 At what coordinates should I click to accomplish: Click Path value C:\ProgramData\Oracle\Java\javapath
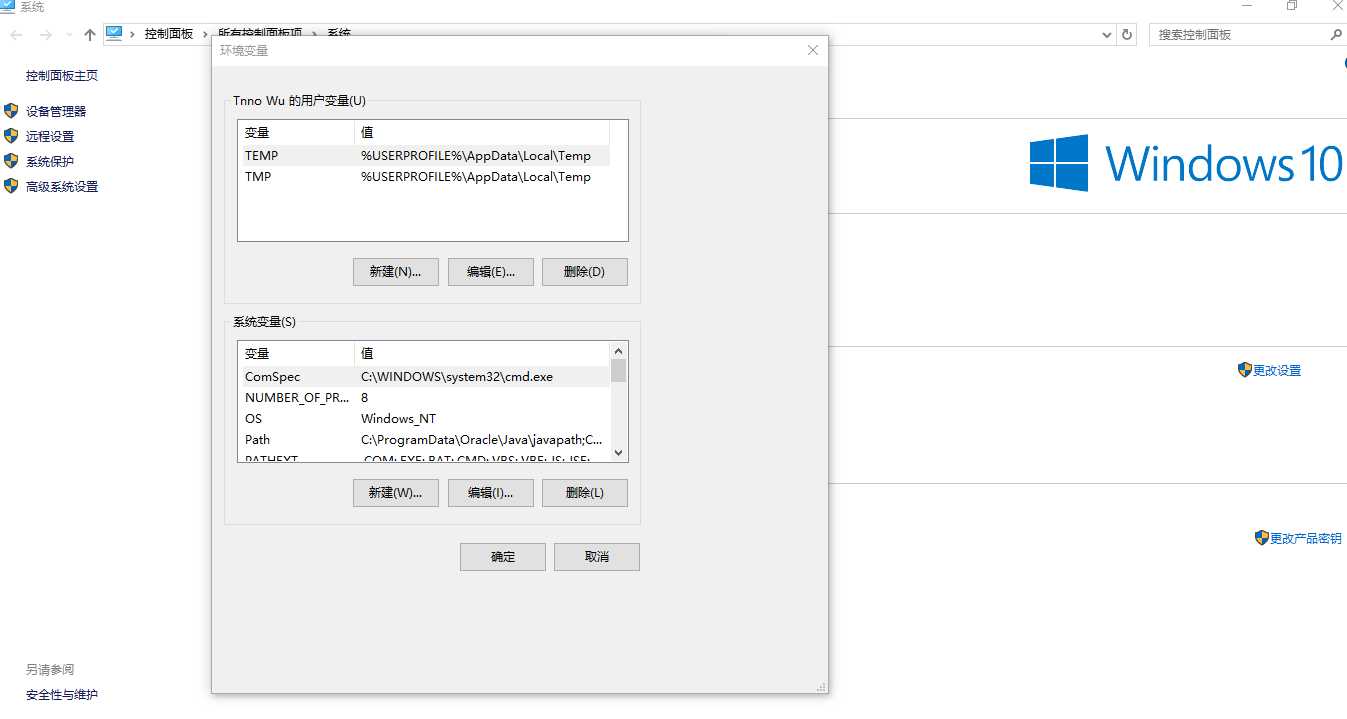pos(482,439)
